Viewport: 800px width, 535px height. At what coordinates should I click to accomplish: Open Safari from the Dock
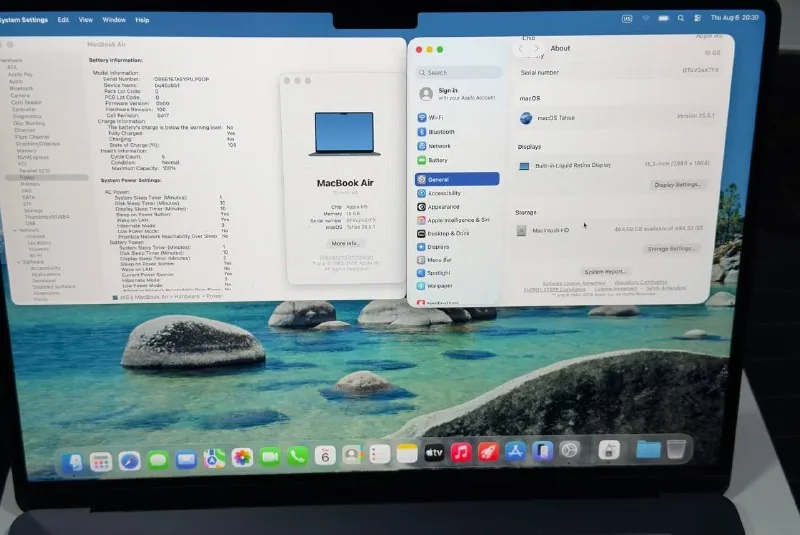click(130, 461)
